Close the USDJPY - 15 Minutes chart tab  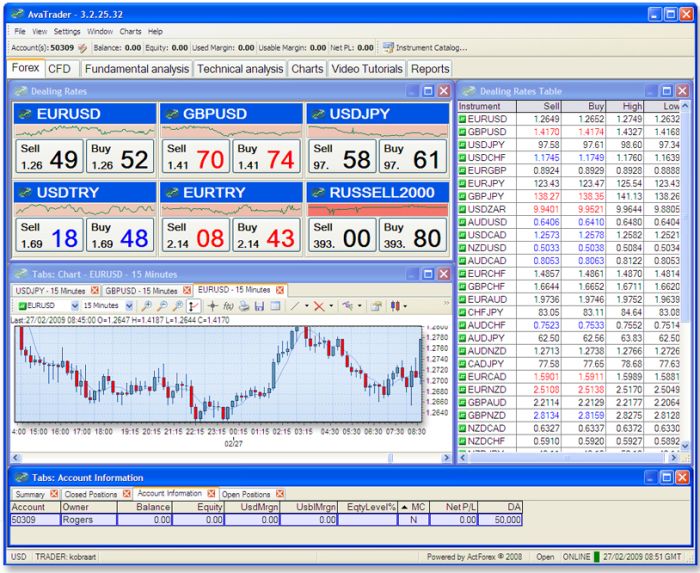coord(94,291)
